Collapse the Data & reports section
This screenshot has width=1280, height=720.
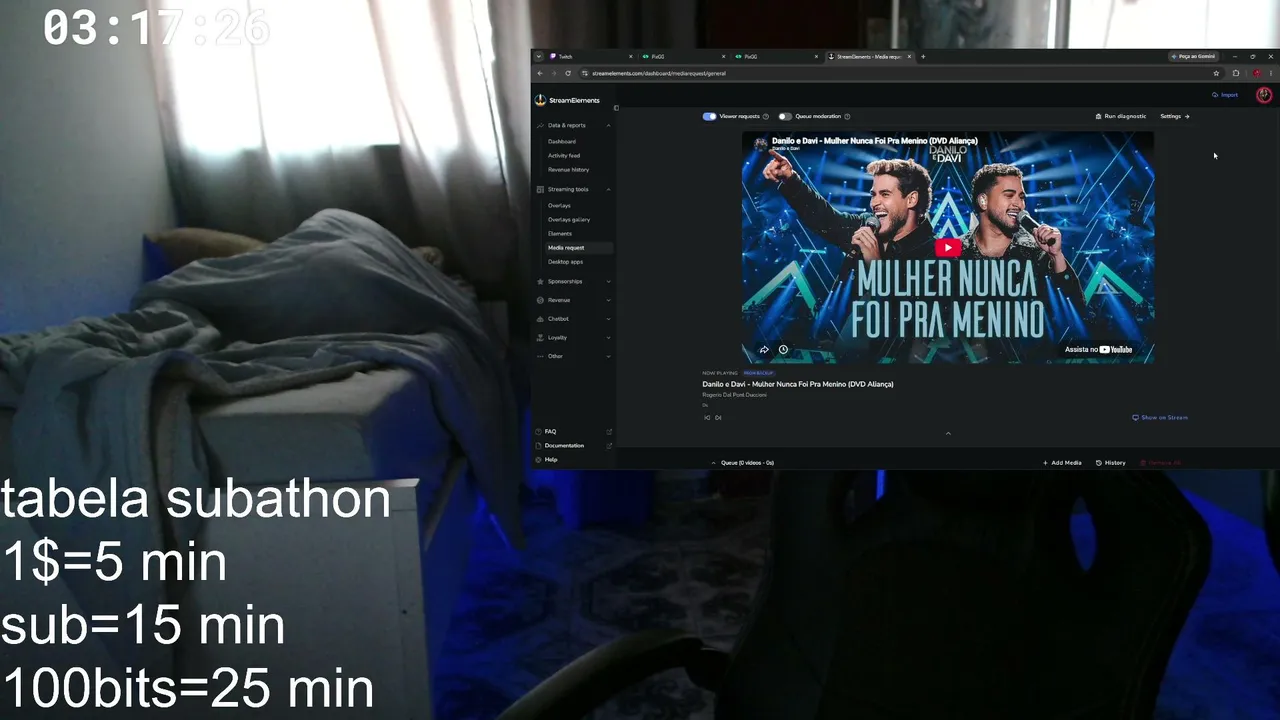tap(574, 125)
